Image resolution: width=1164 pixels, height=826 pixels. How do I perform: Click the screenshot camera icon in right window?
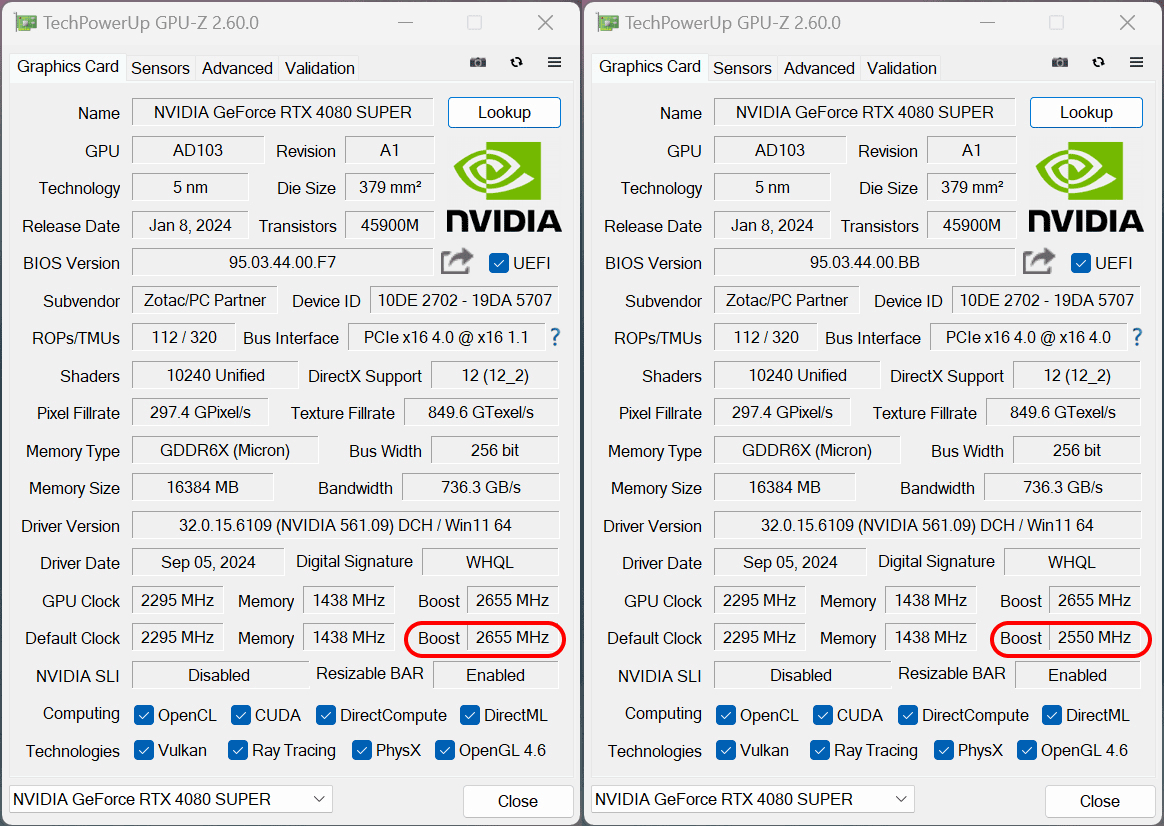pyautogui.click(x=1060, y=62)
